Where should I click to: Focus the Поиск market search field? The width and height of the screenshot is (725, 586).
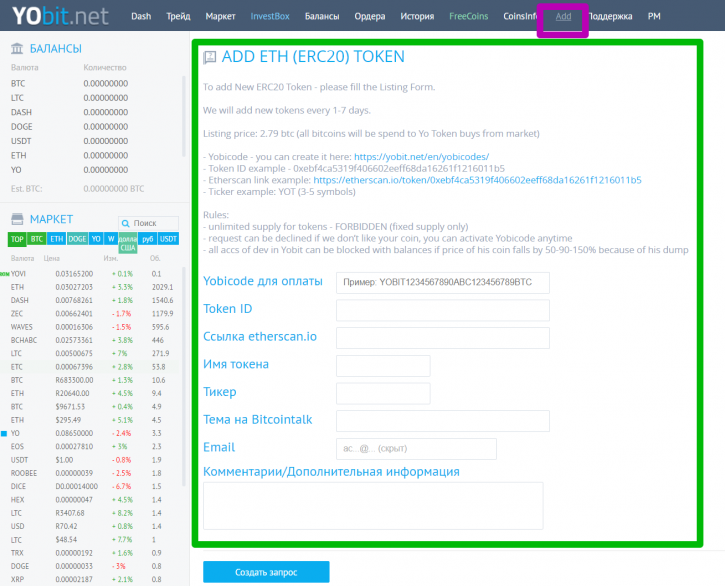(x=148, y=223)
